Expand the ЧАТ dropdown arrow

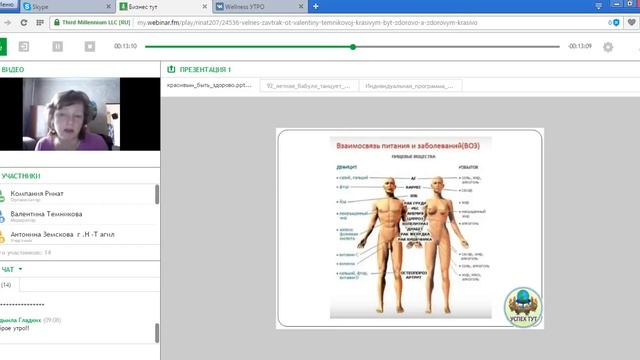tap(20, 269)
